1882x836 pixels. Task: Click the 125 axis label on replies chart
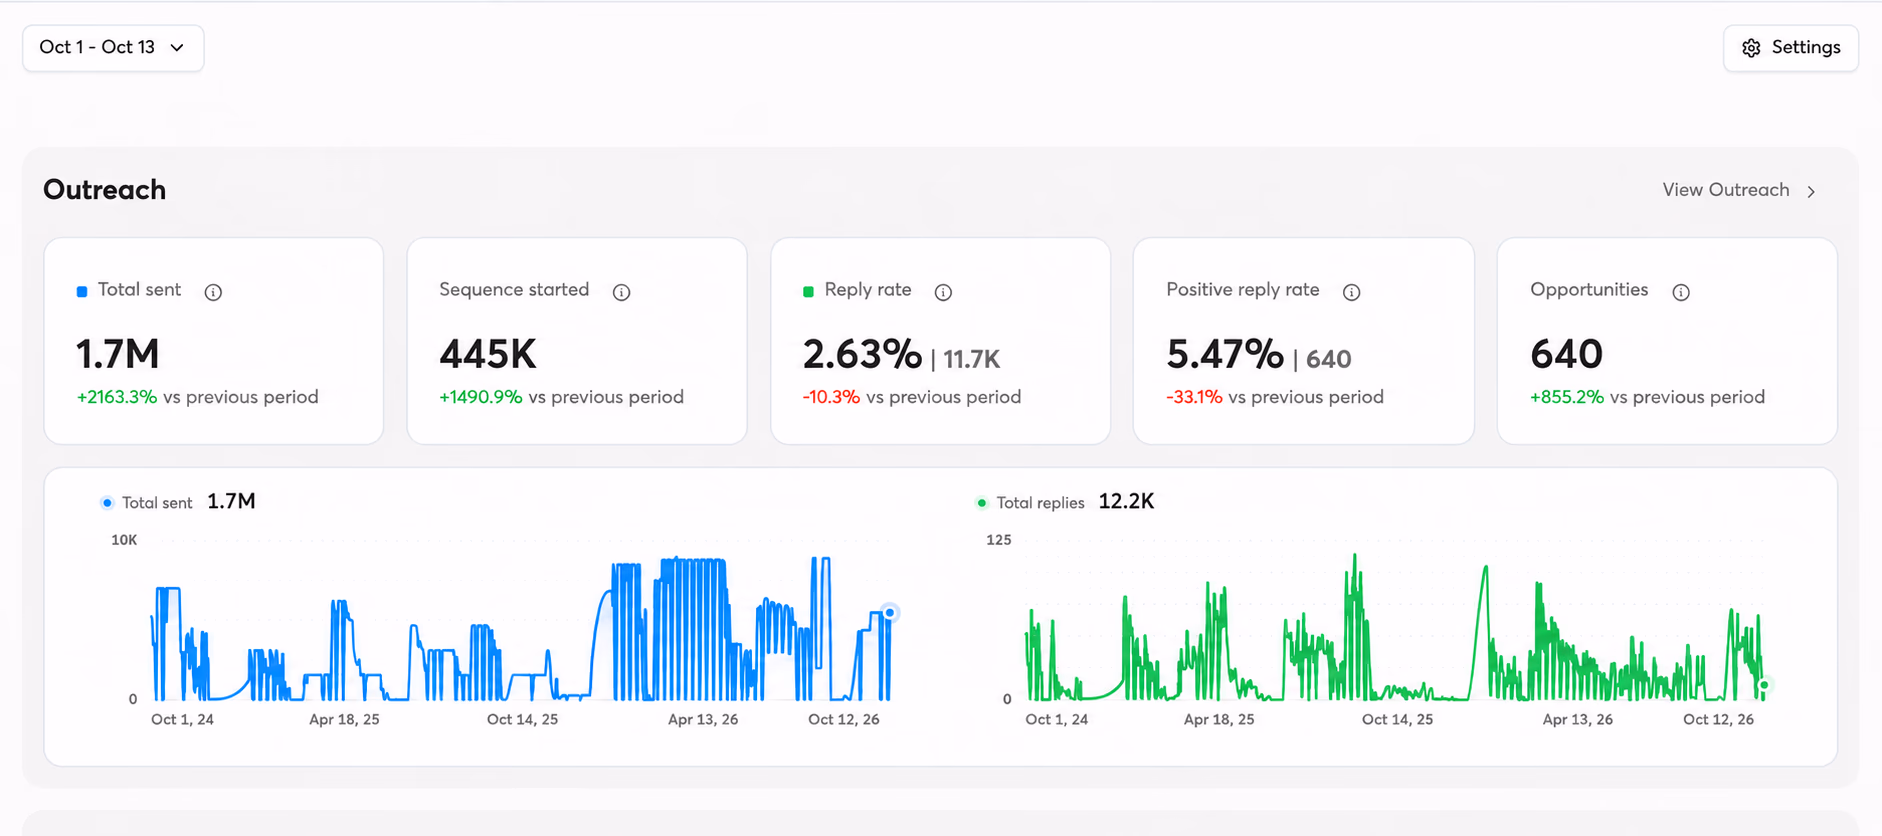[999, 540]
